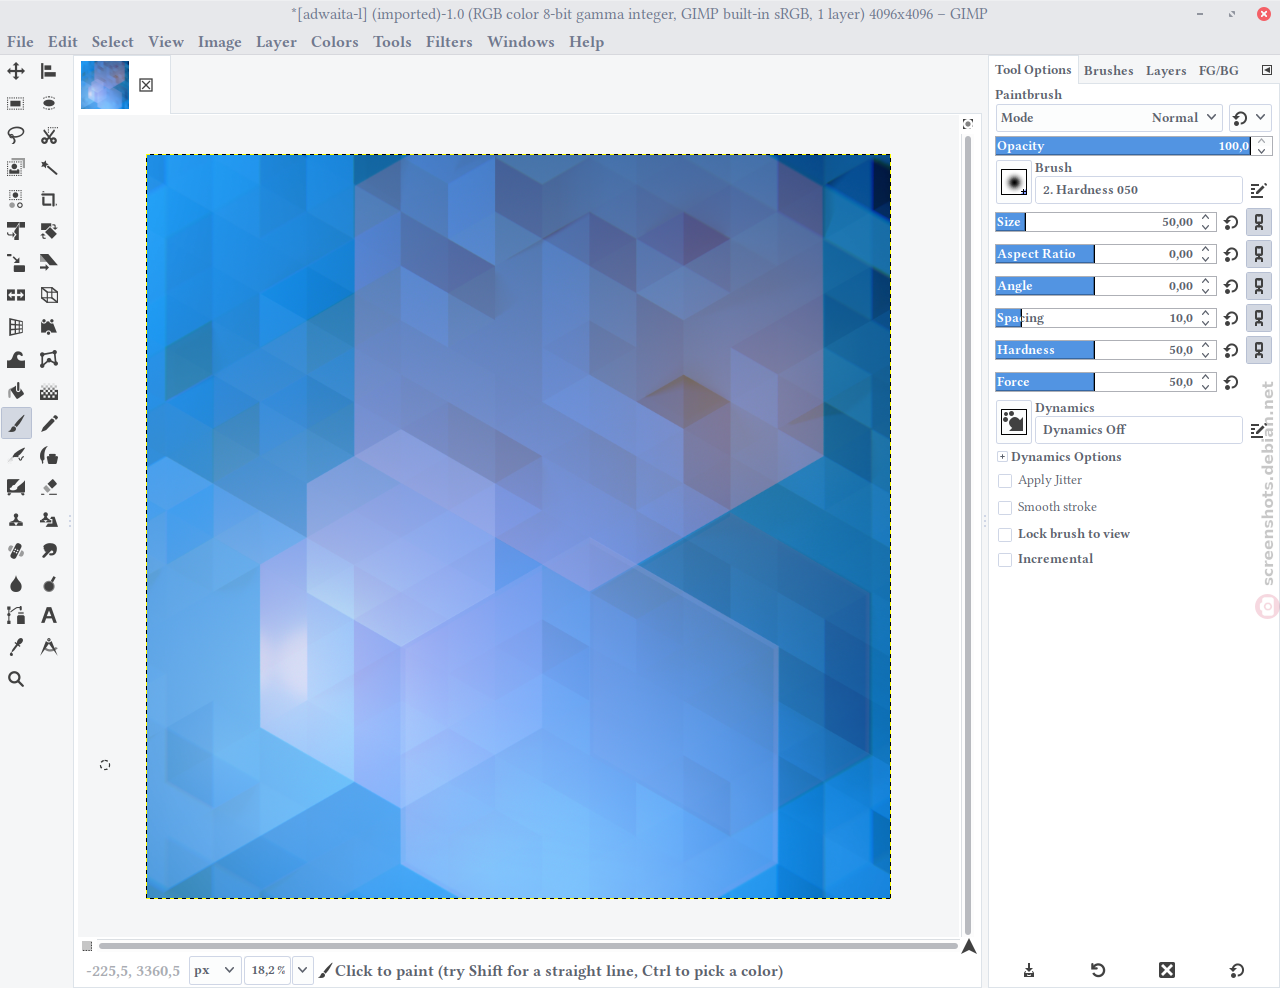Click the Opacity stepper arrows
Screen dimensions: 1280x988
1262,146
